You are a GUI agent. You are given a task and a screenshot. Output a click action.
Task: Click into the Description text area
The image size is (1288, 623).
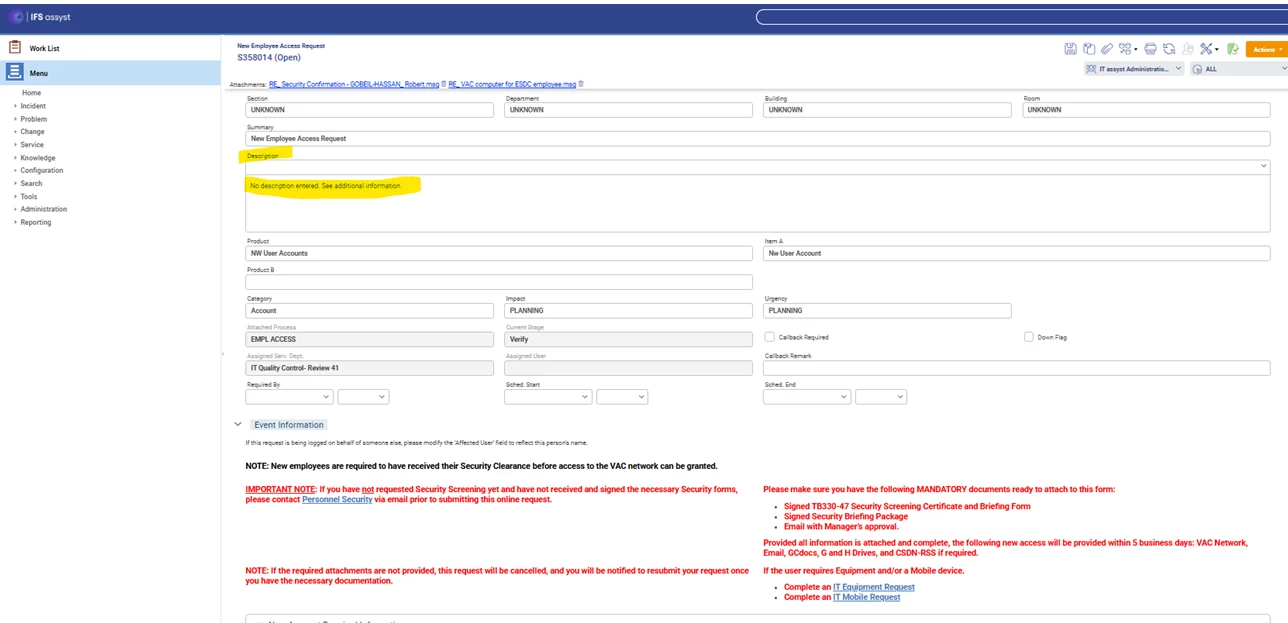758,204
